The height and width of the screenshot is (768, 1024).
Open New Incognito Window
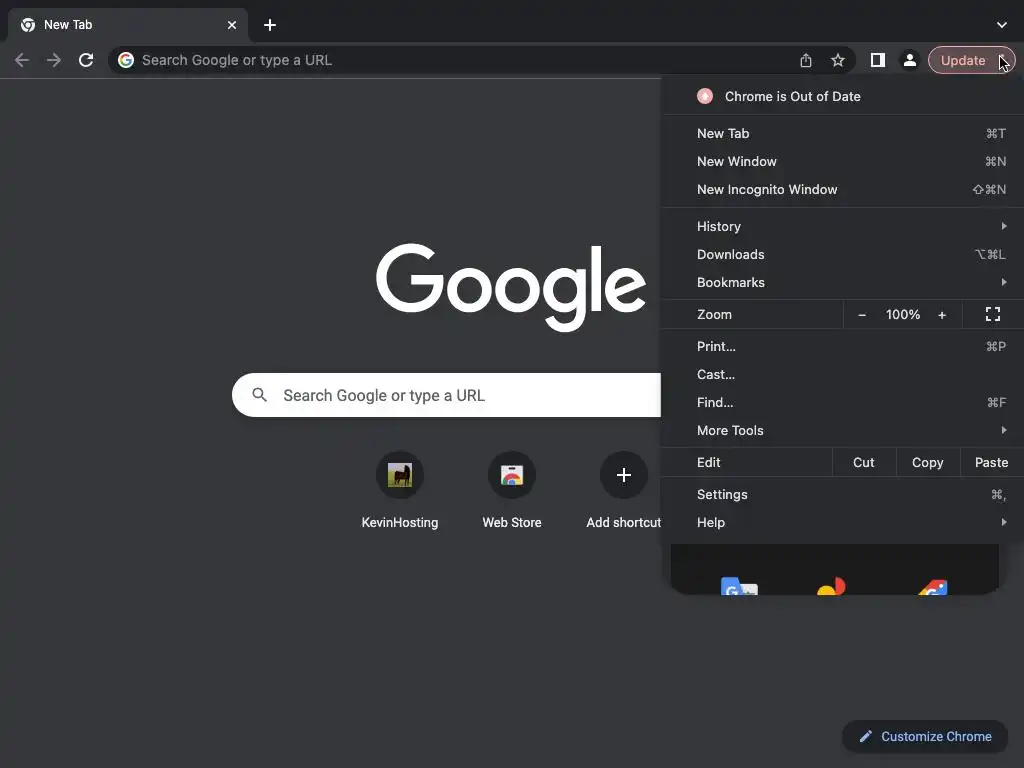coord(842,189)
